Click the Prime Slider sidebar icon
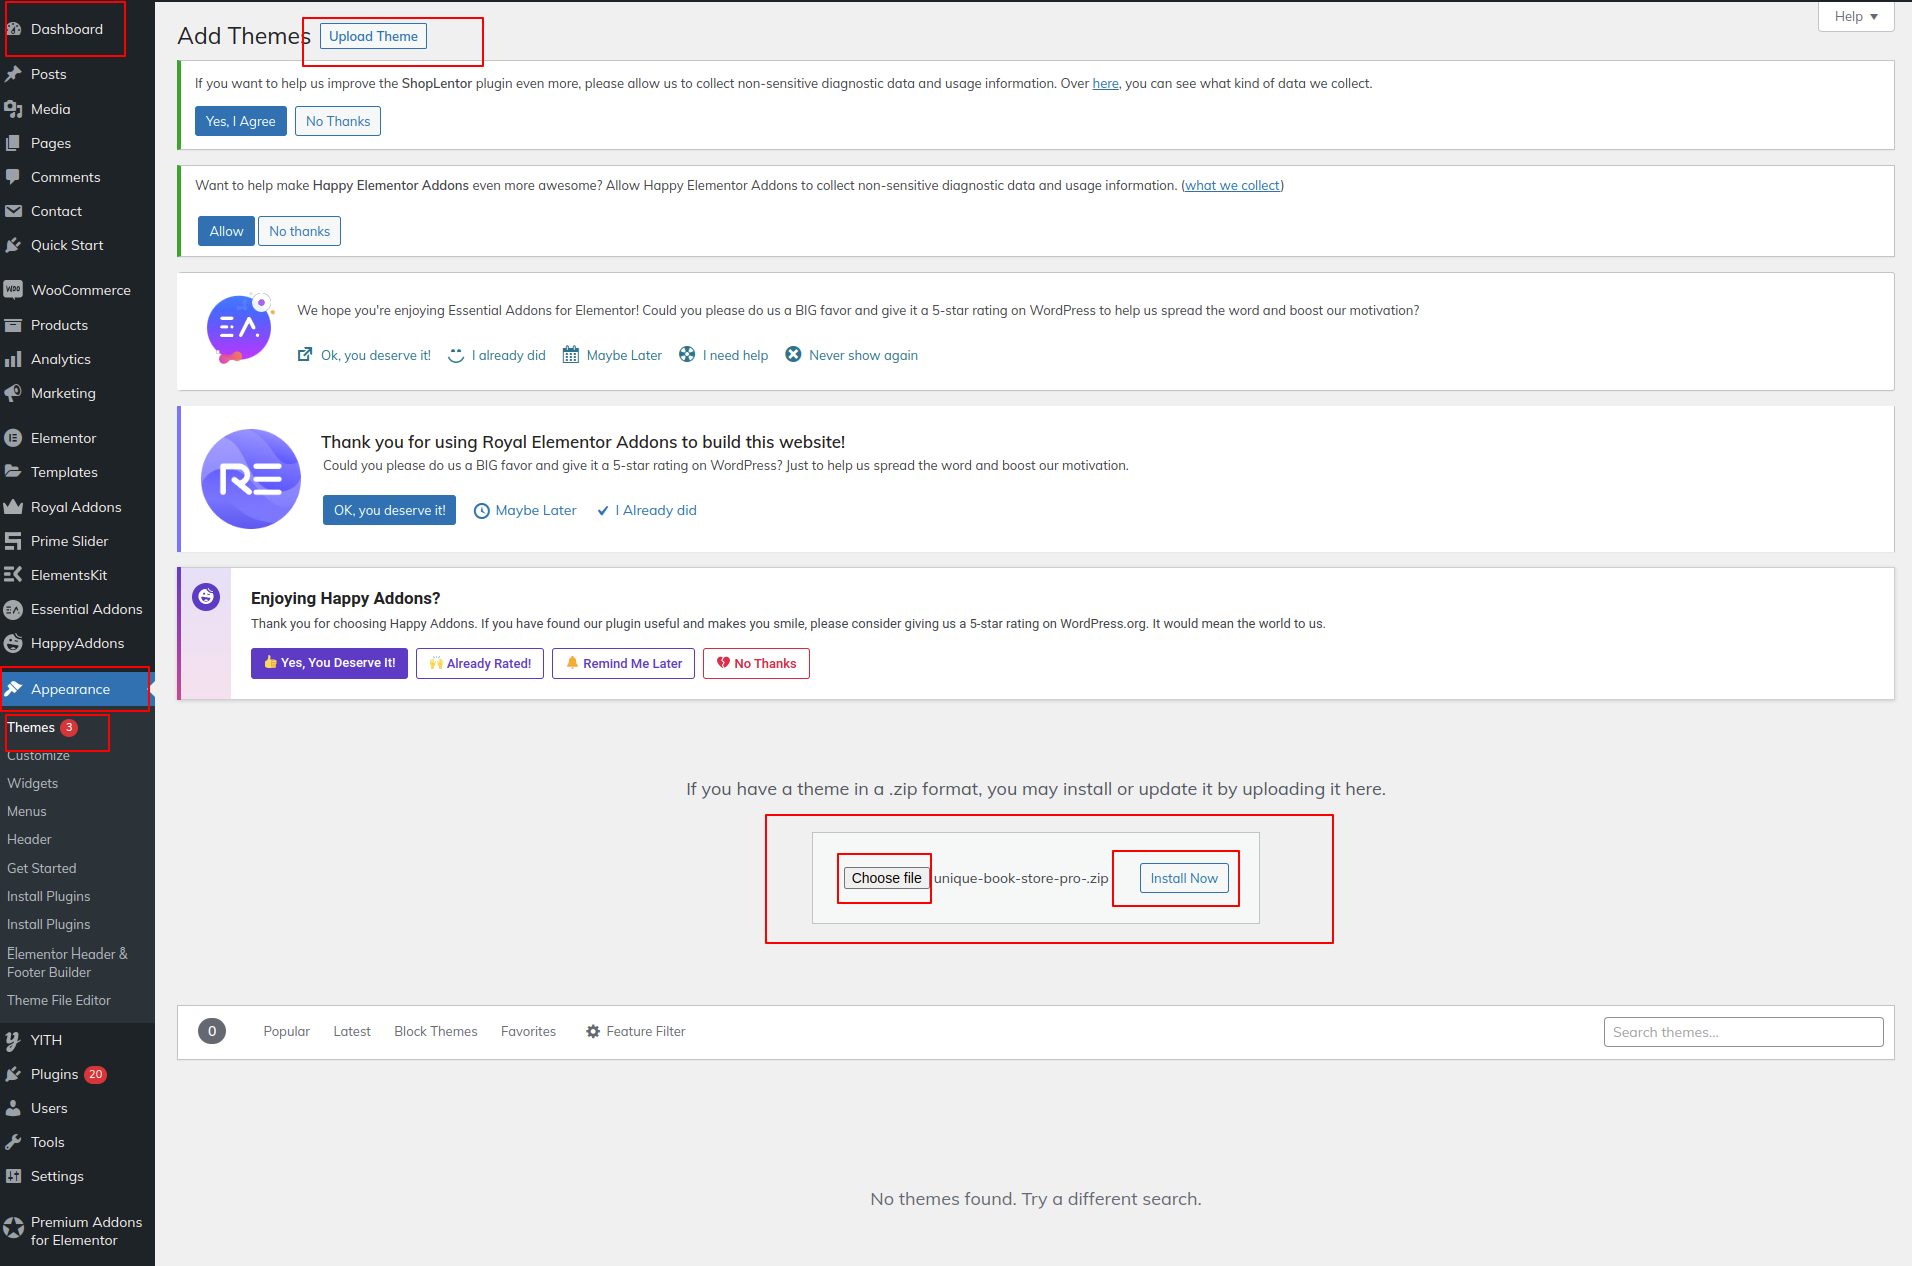1912x1266 pixels. click(x=13, y=541)
